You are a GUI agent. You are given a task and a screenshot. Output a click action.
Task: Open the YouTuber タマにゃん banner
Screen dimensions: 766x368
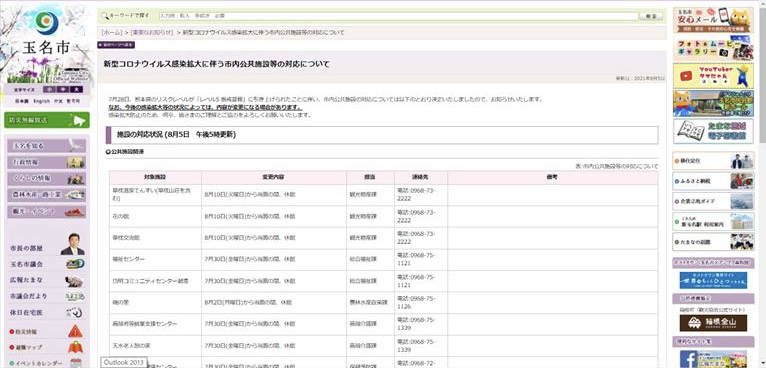click(x=713, y=76)
